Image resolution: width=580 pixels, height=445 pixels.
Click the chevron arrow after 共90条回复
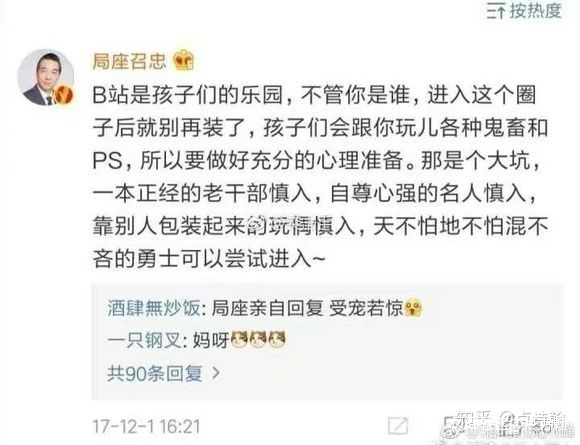point(216,374)
